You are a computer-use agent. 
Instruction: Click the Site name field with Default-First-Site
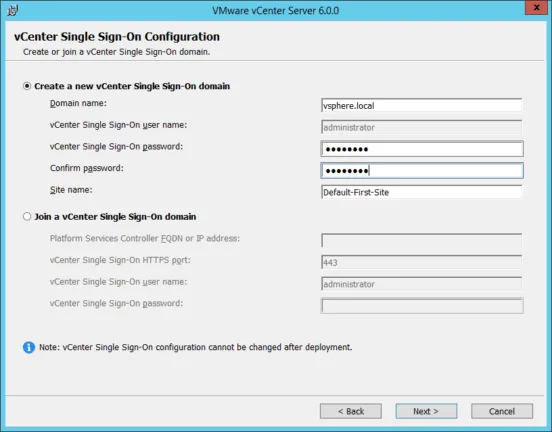(422, 192)
